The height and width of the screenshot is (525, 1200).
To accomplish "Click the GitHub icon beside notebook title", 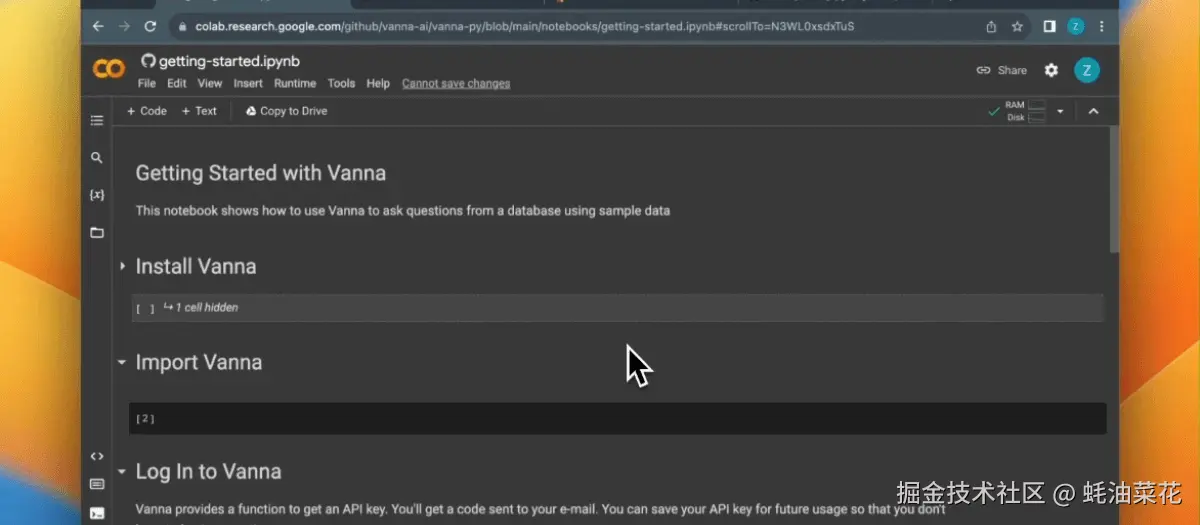I will (147, 61).
